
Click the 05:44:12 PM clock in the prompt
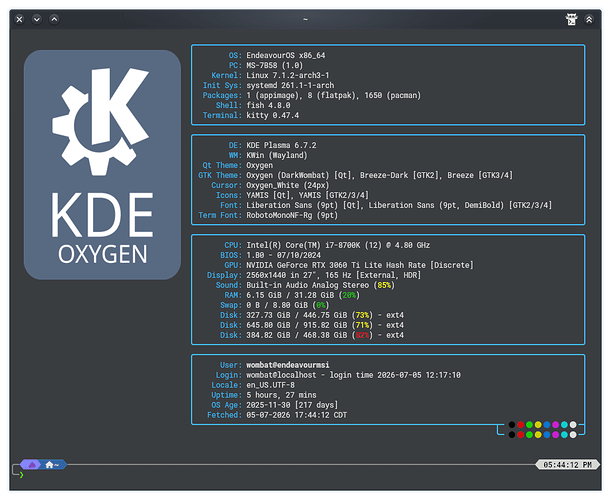tap(567, 465)
